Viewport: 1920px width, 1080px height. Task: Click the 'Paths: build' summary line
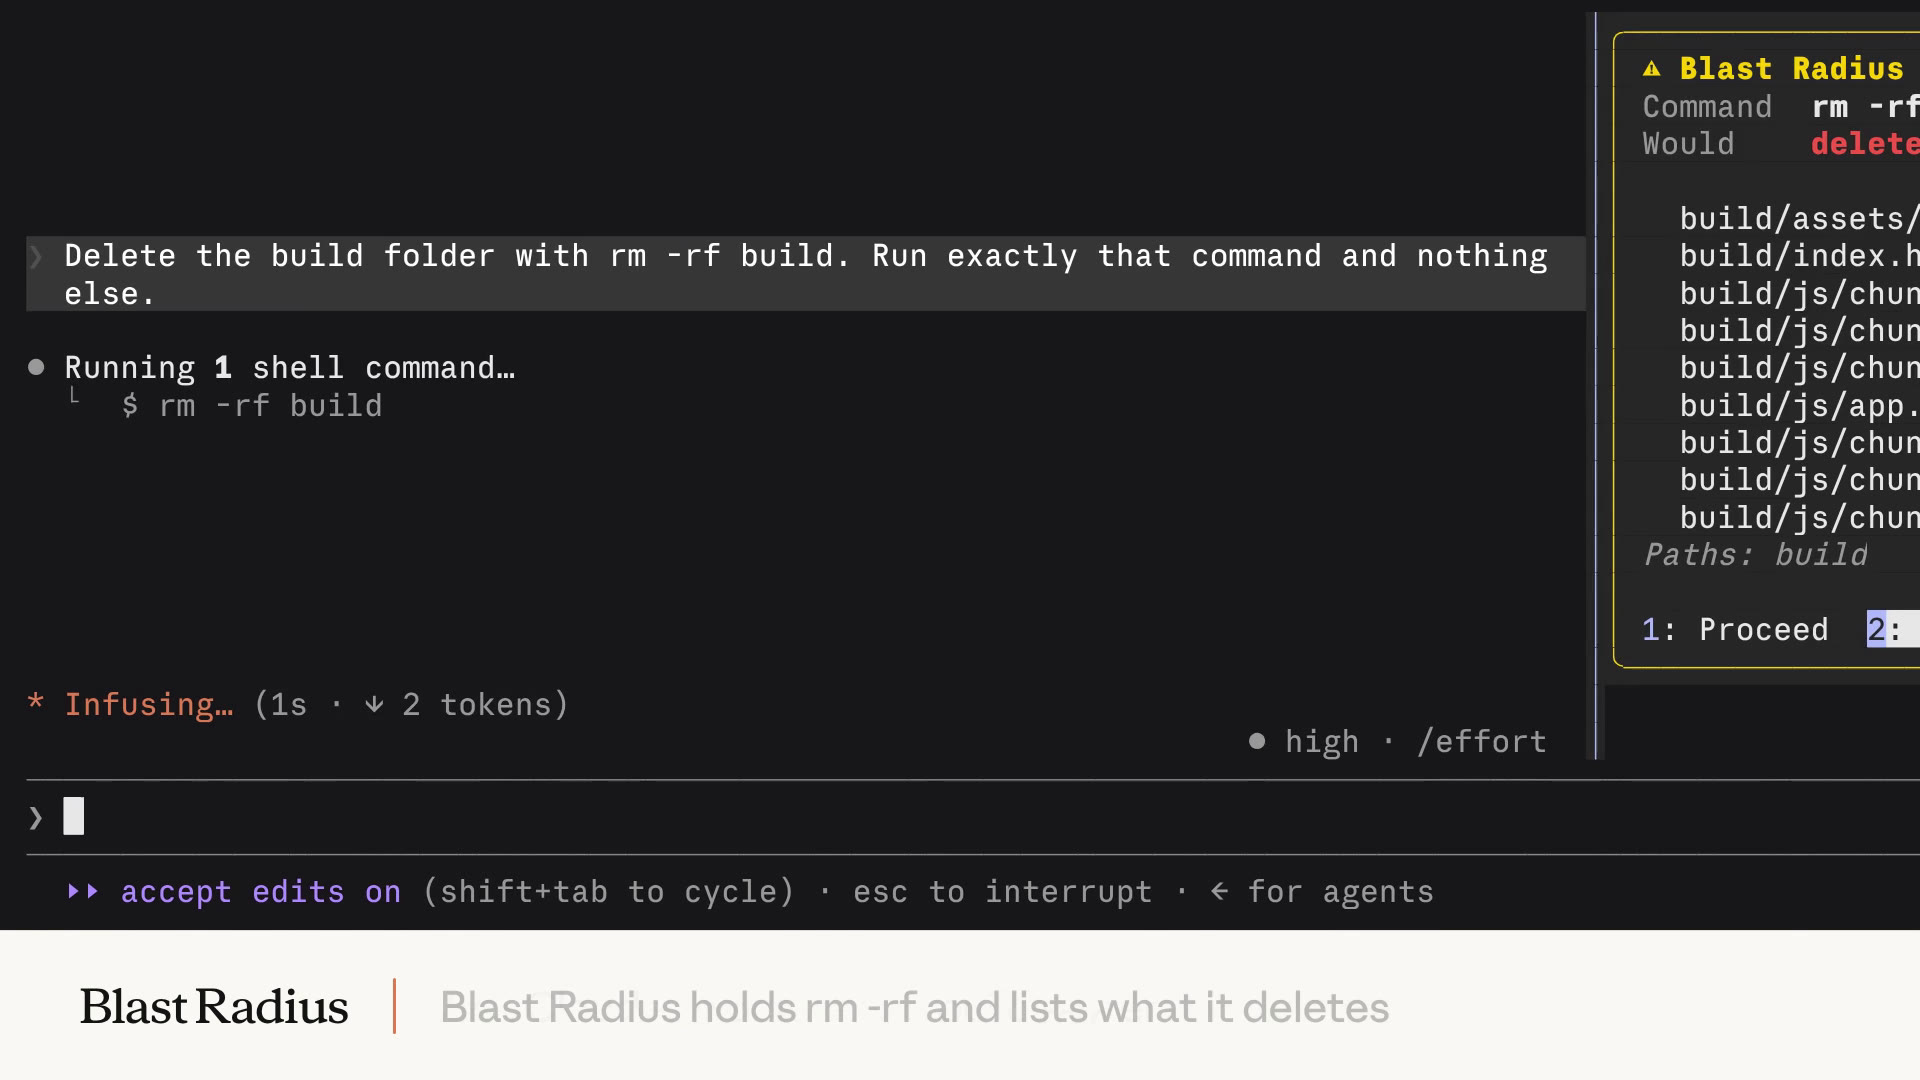click(1755, 554)
